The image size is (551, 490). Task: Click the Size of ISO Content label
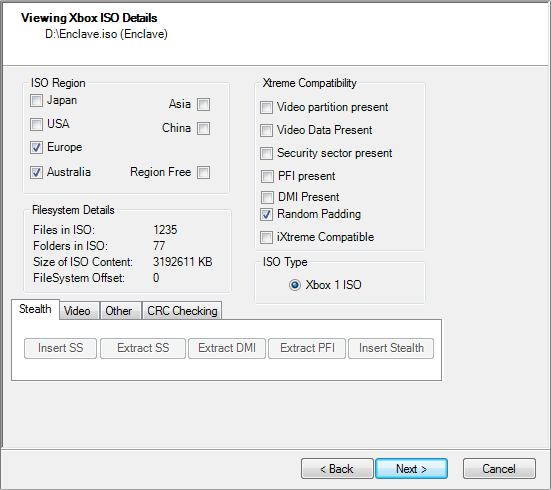coord(83,262)
